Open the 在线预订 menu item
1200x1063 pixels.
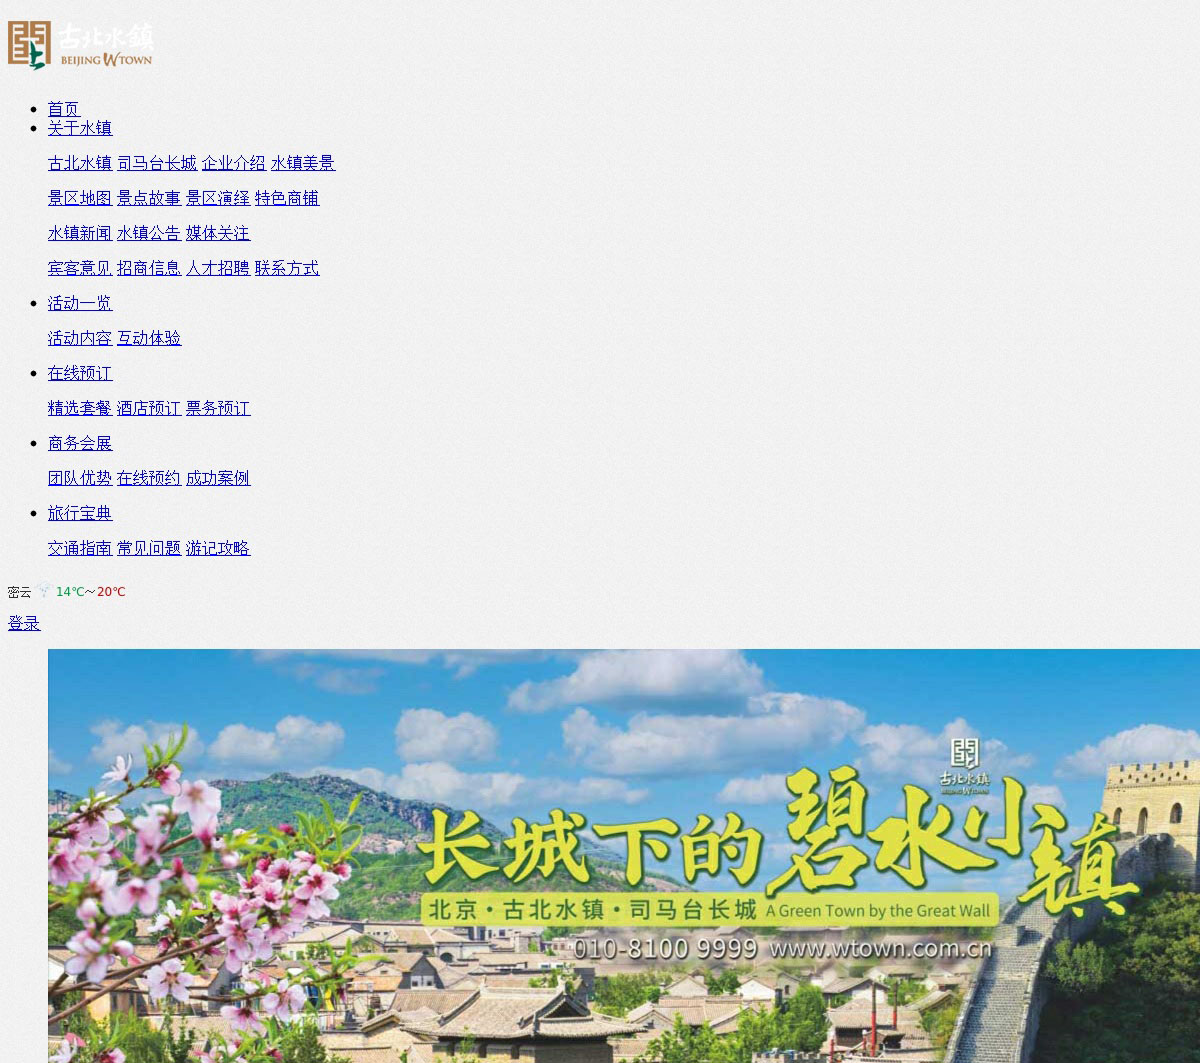click(x=80, y=373)
